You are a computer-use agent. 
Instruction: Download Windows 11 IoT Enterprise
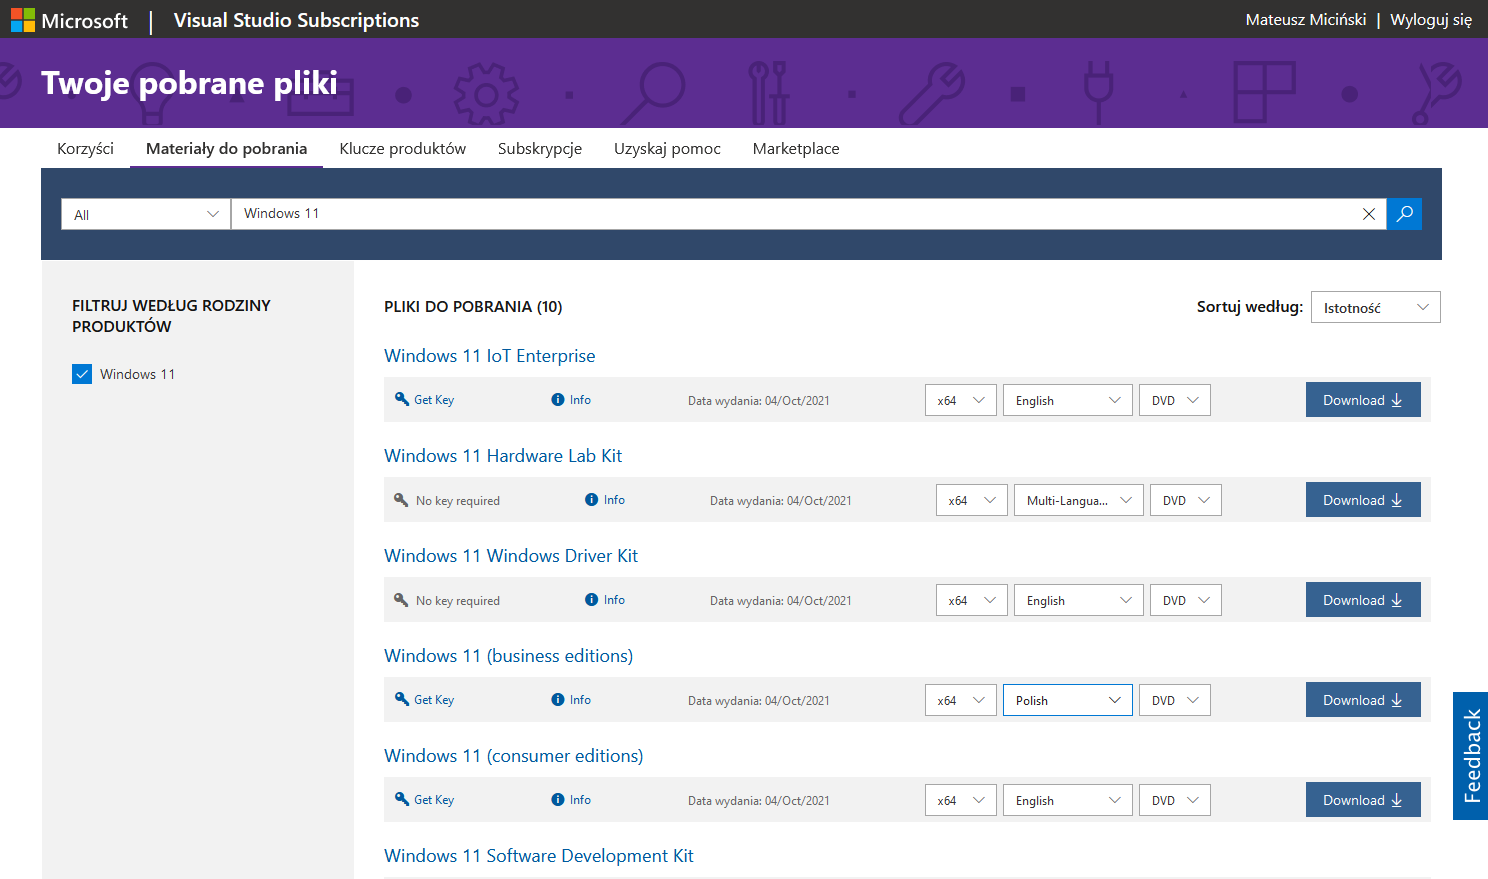(x=1363, y=400)
